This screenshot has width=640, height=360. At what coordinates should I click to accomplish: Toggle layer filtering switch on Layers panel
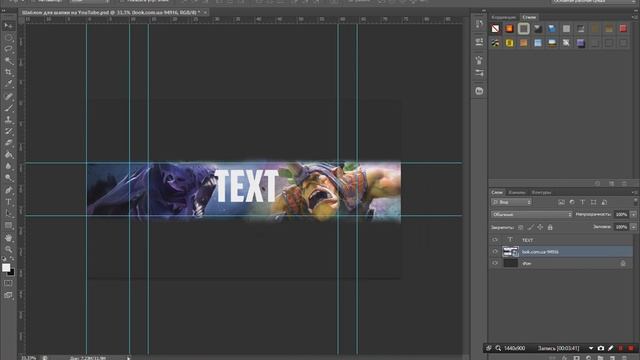coord(635,201)
